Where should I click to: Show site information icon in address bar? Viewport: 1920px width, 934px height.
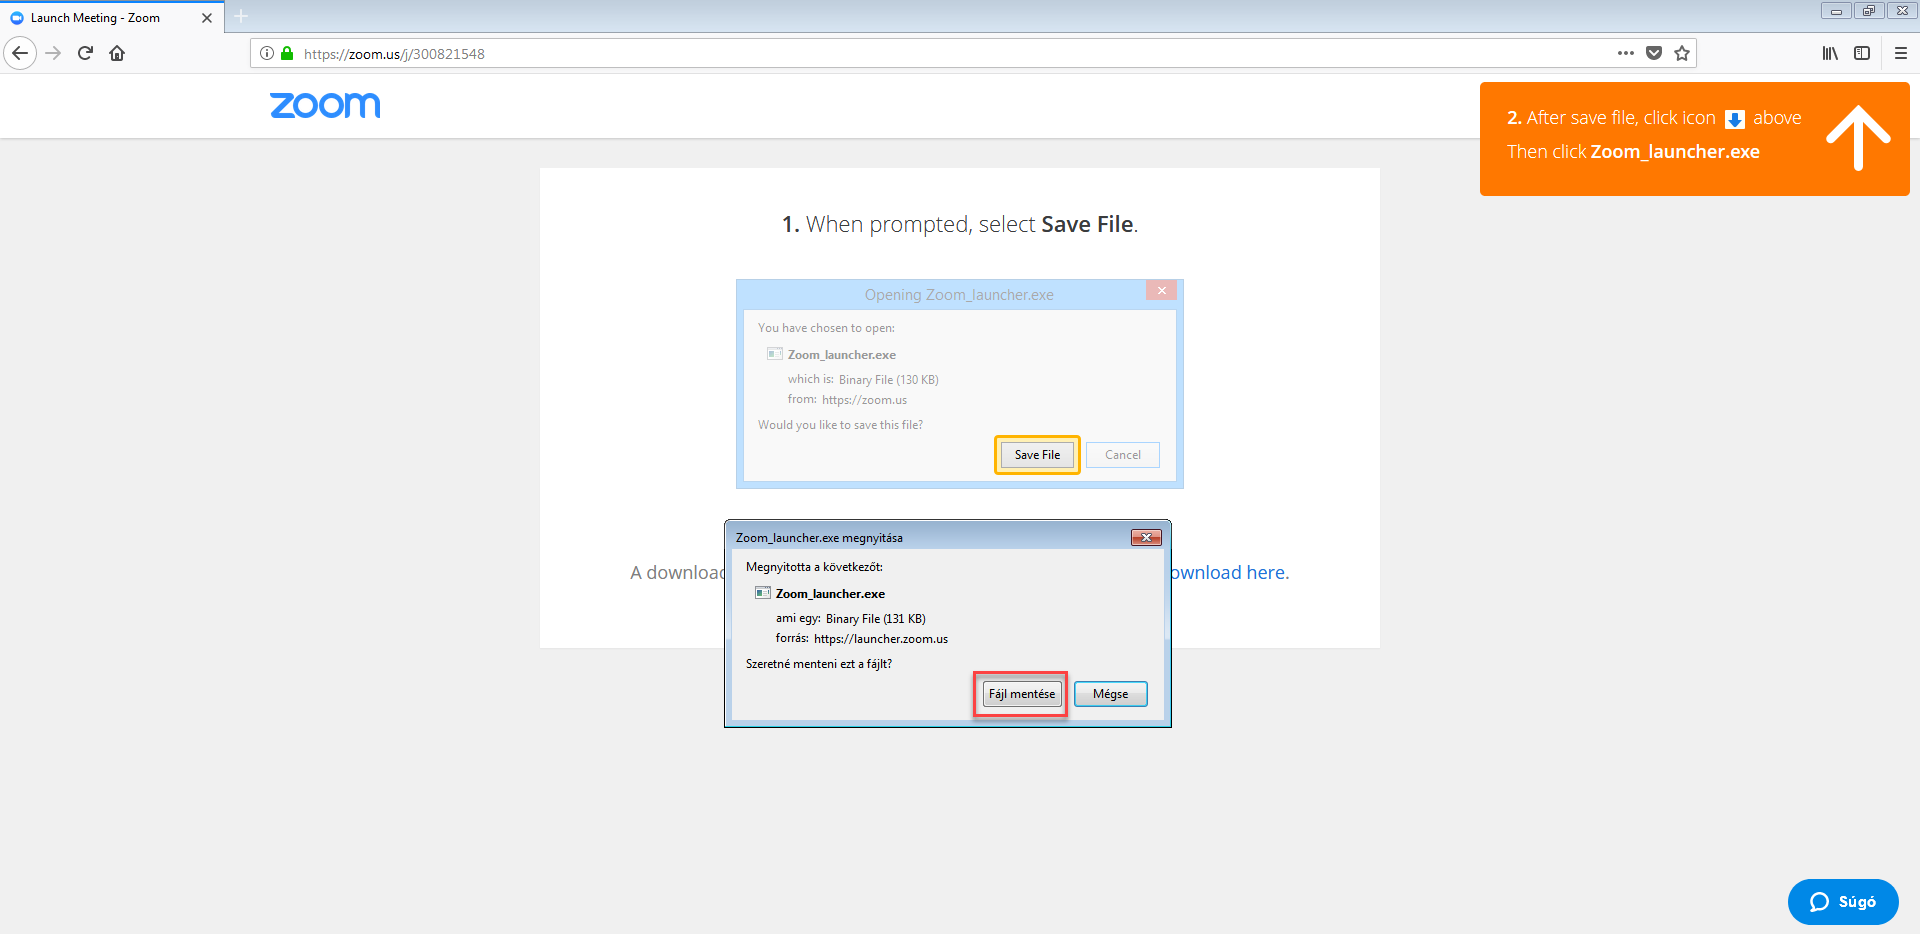267,53
